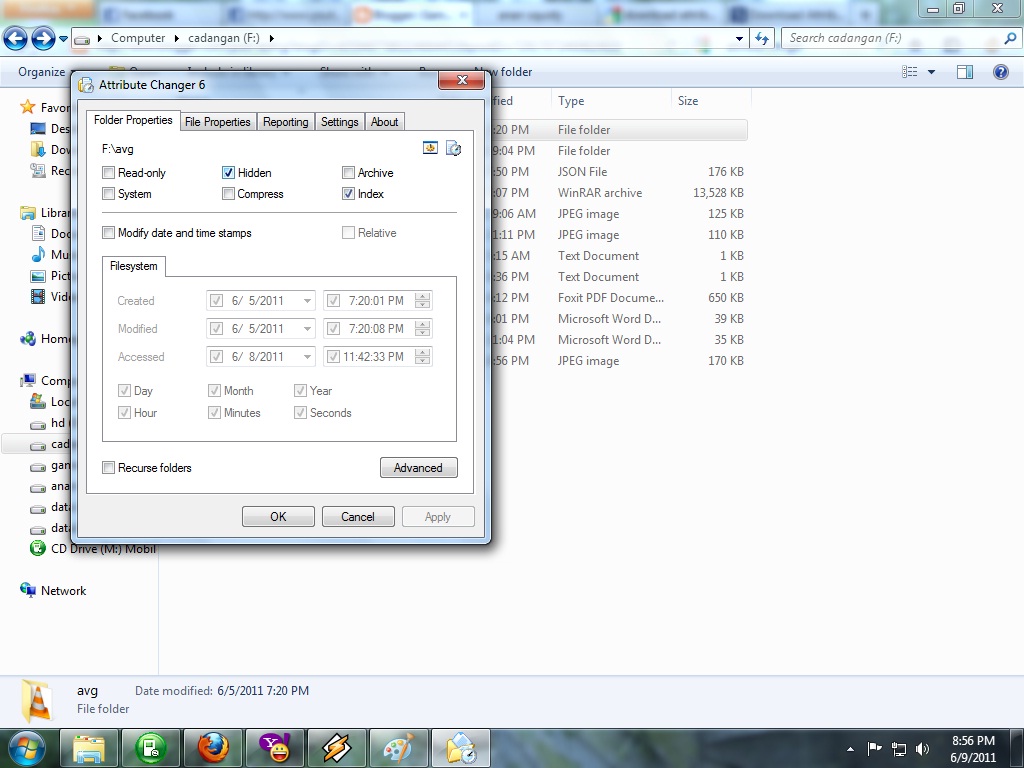Image resolution: width=1024 pixels, height=768 pixels.
Task: Expand the address bar history dropdown
Action: pos(739,39)
